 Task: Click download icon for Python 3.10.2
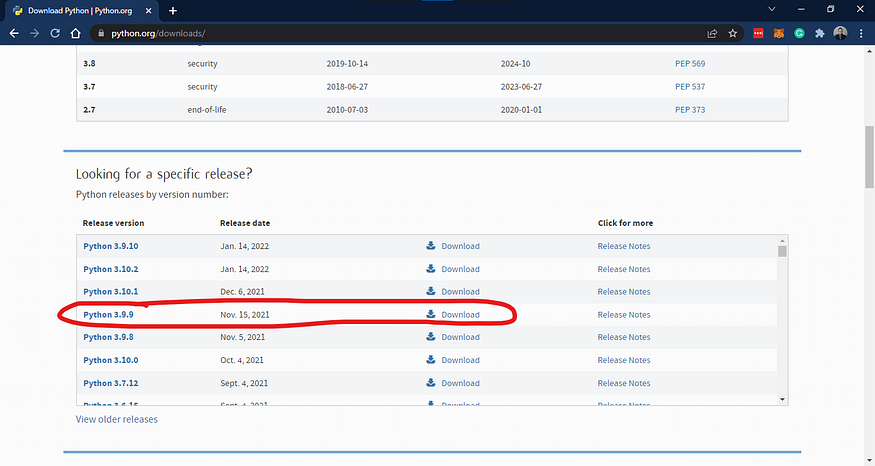[x=431, y=268]
